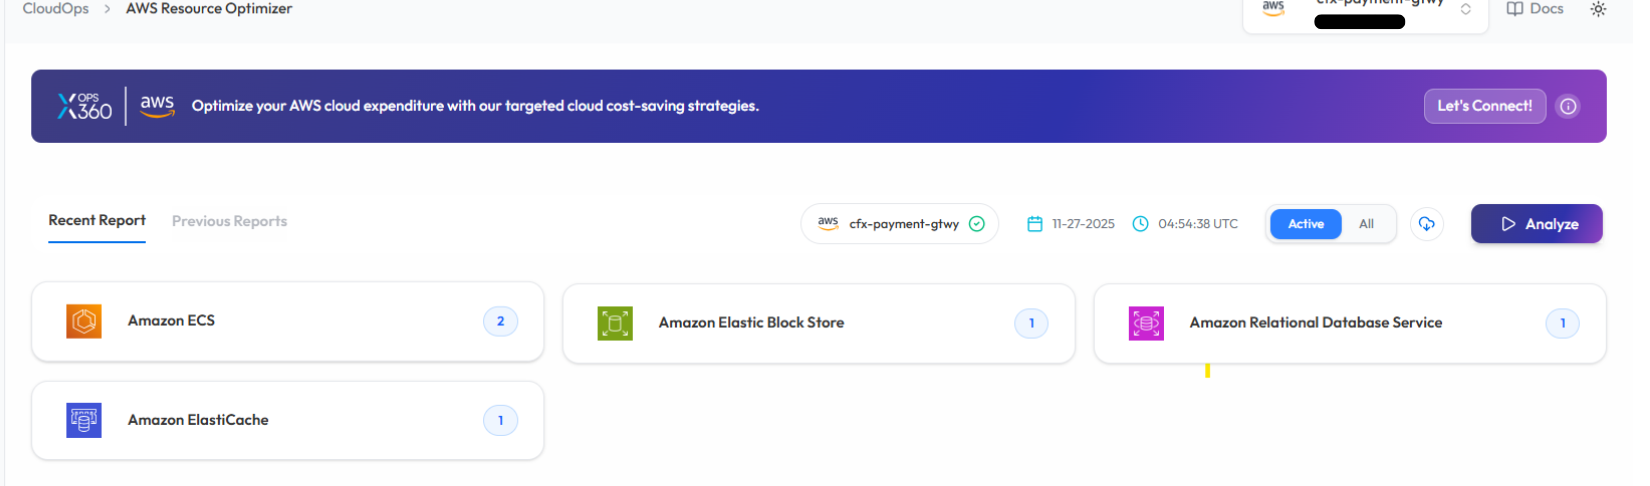The image size is (1650, 486).
Task: Click the info icon on the banner
Action: (x=1568, y=106)
